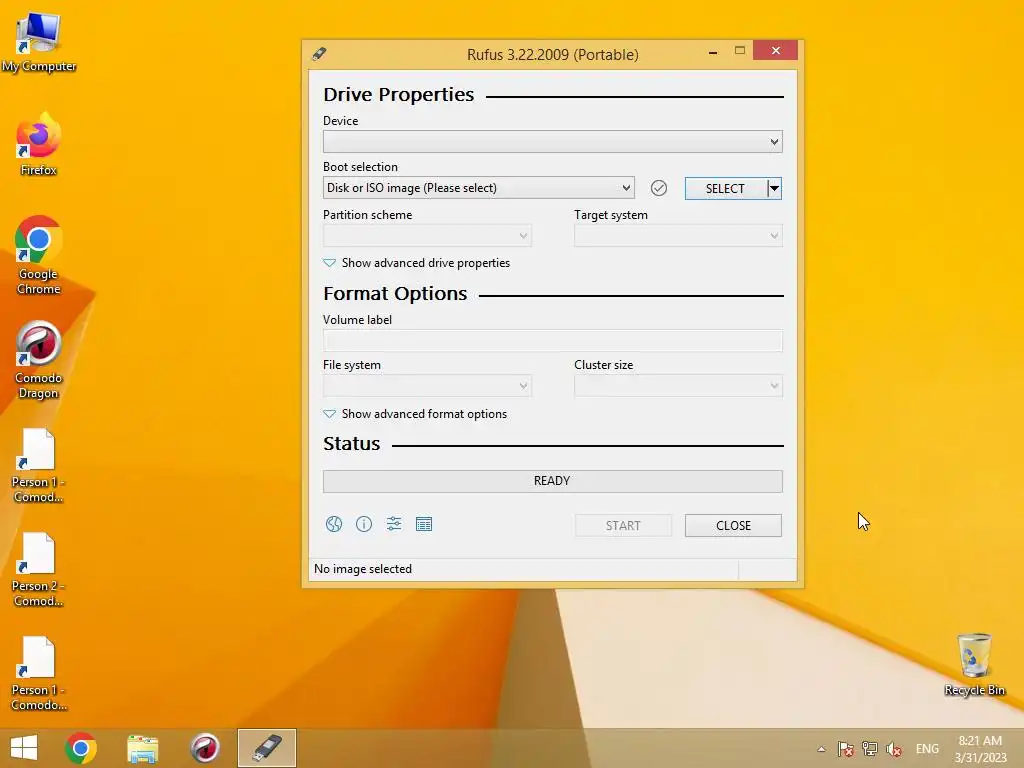
Task: Open Comodo Dragon desktop shortcut
Action: point(39,359)
